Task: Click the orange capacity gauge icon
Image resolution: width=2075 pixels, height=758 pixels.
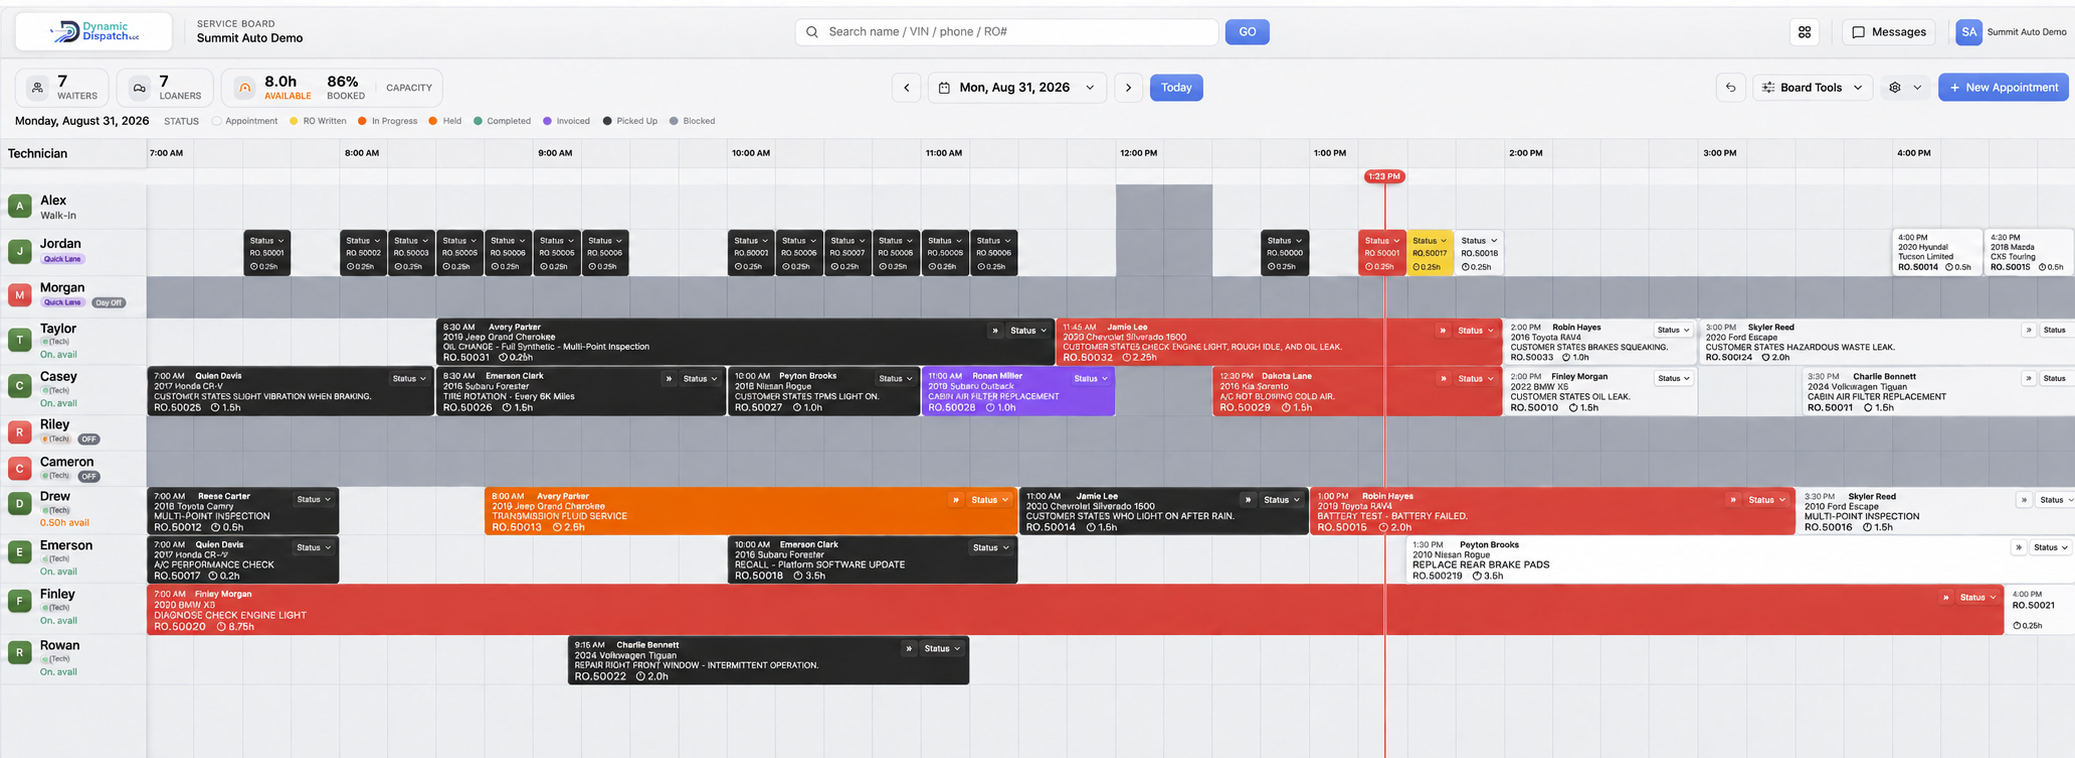Action: (244, 88)
